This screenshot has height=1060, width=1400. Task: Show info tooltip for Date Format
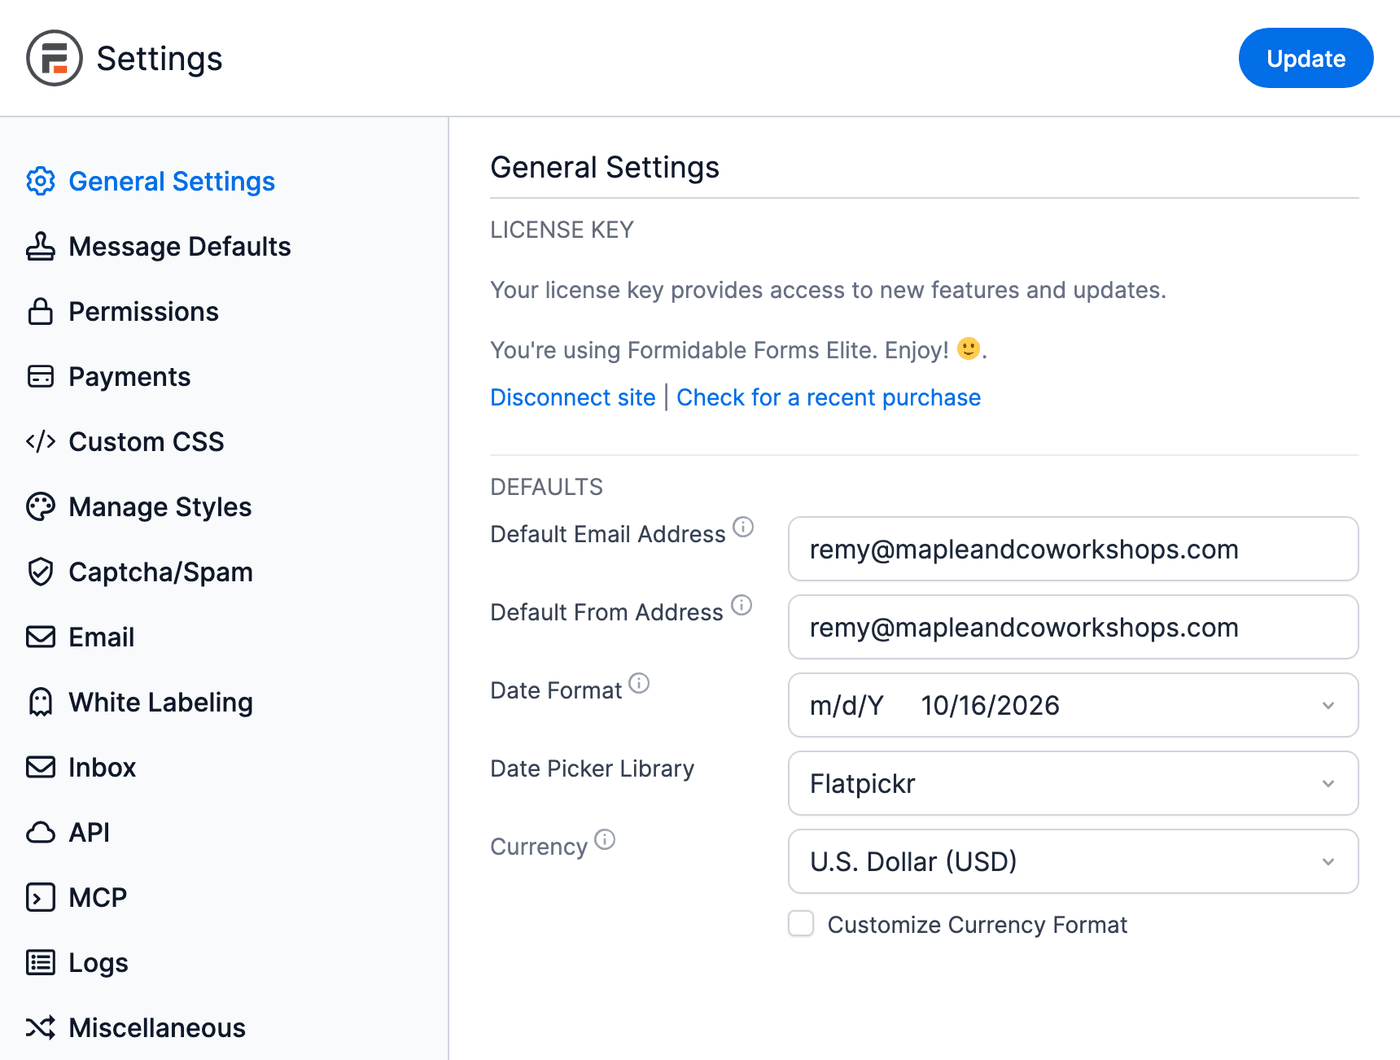(639, 683)
